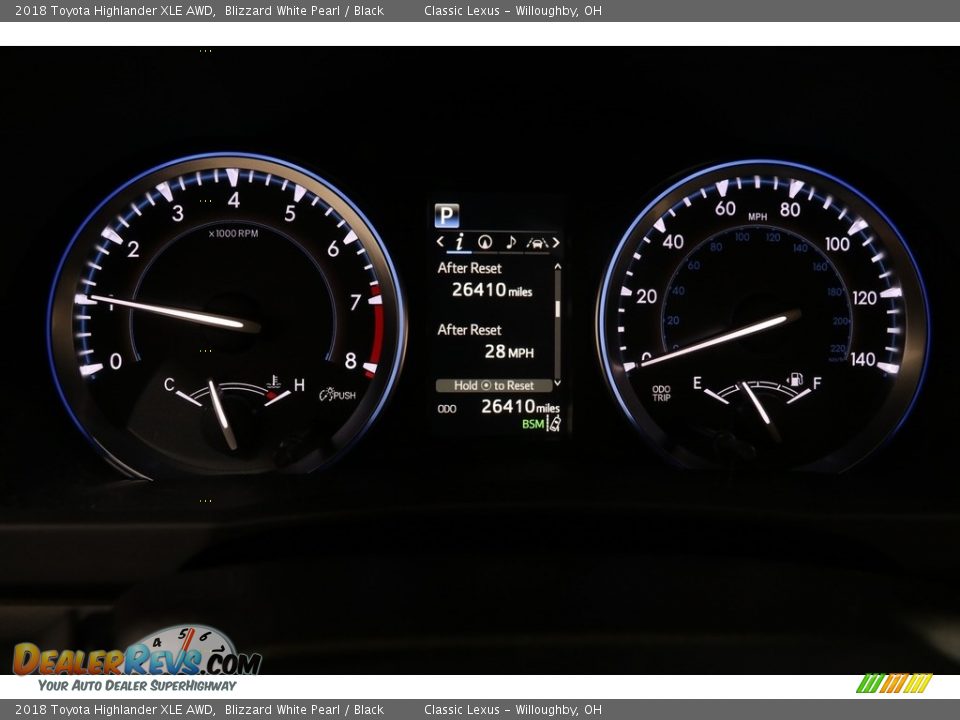Click the F full mark on the fuel gauge
The height and width of the screenshot is (720, 960).
click(x=816, y=383)
